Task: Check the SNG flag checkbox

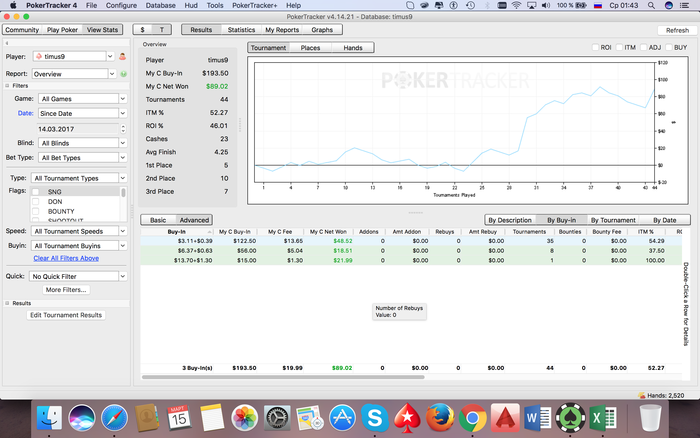Action: pyautogui.click(x=36, y=192)
